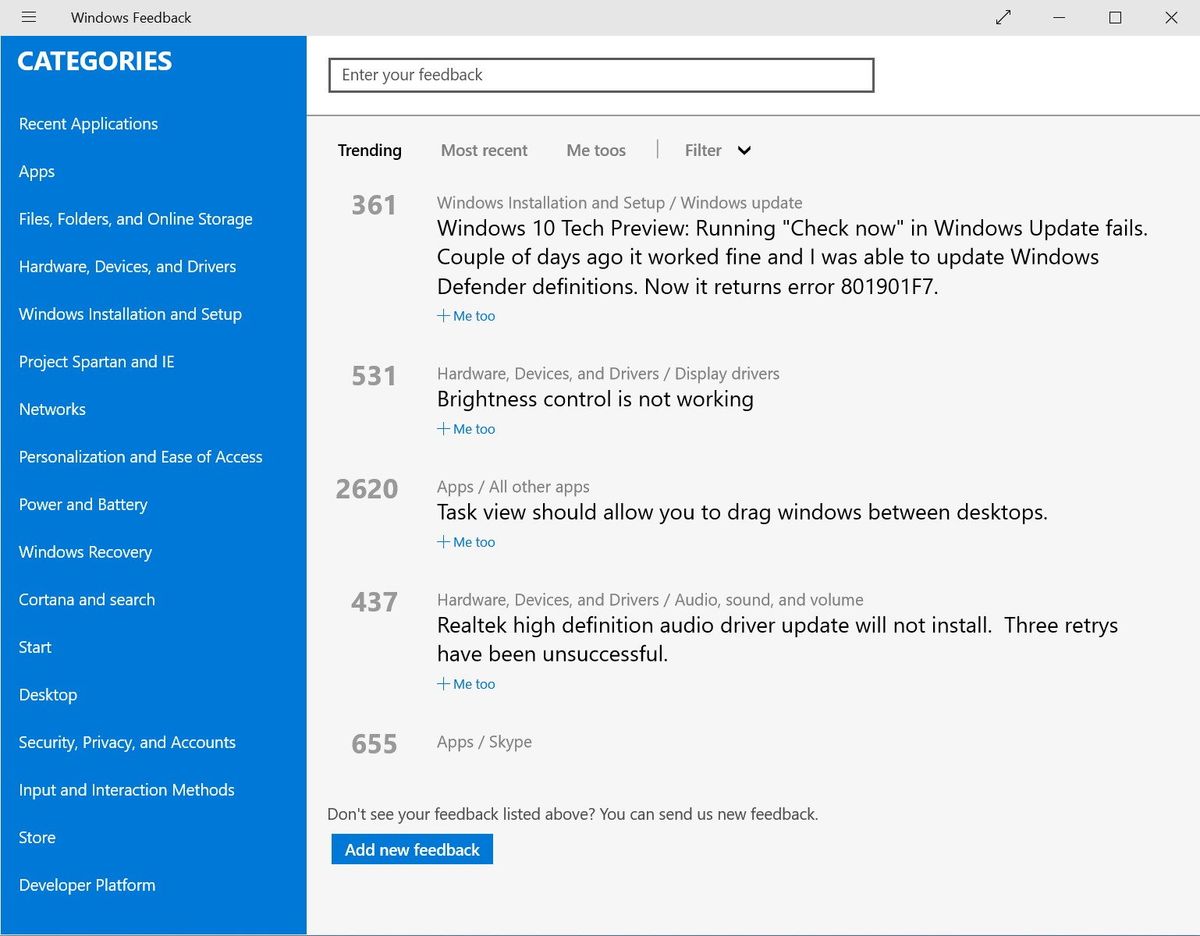1200x936 pixels.
Task: Switch to the Most recent tab
Action: [x=484, y=150]
